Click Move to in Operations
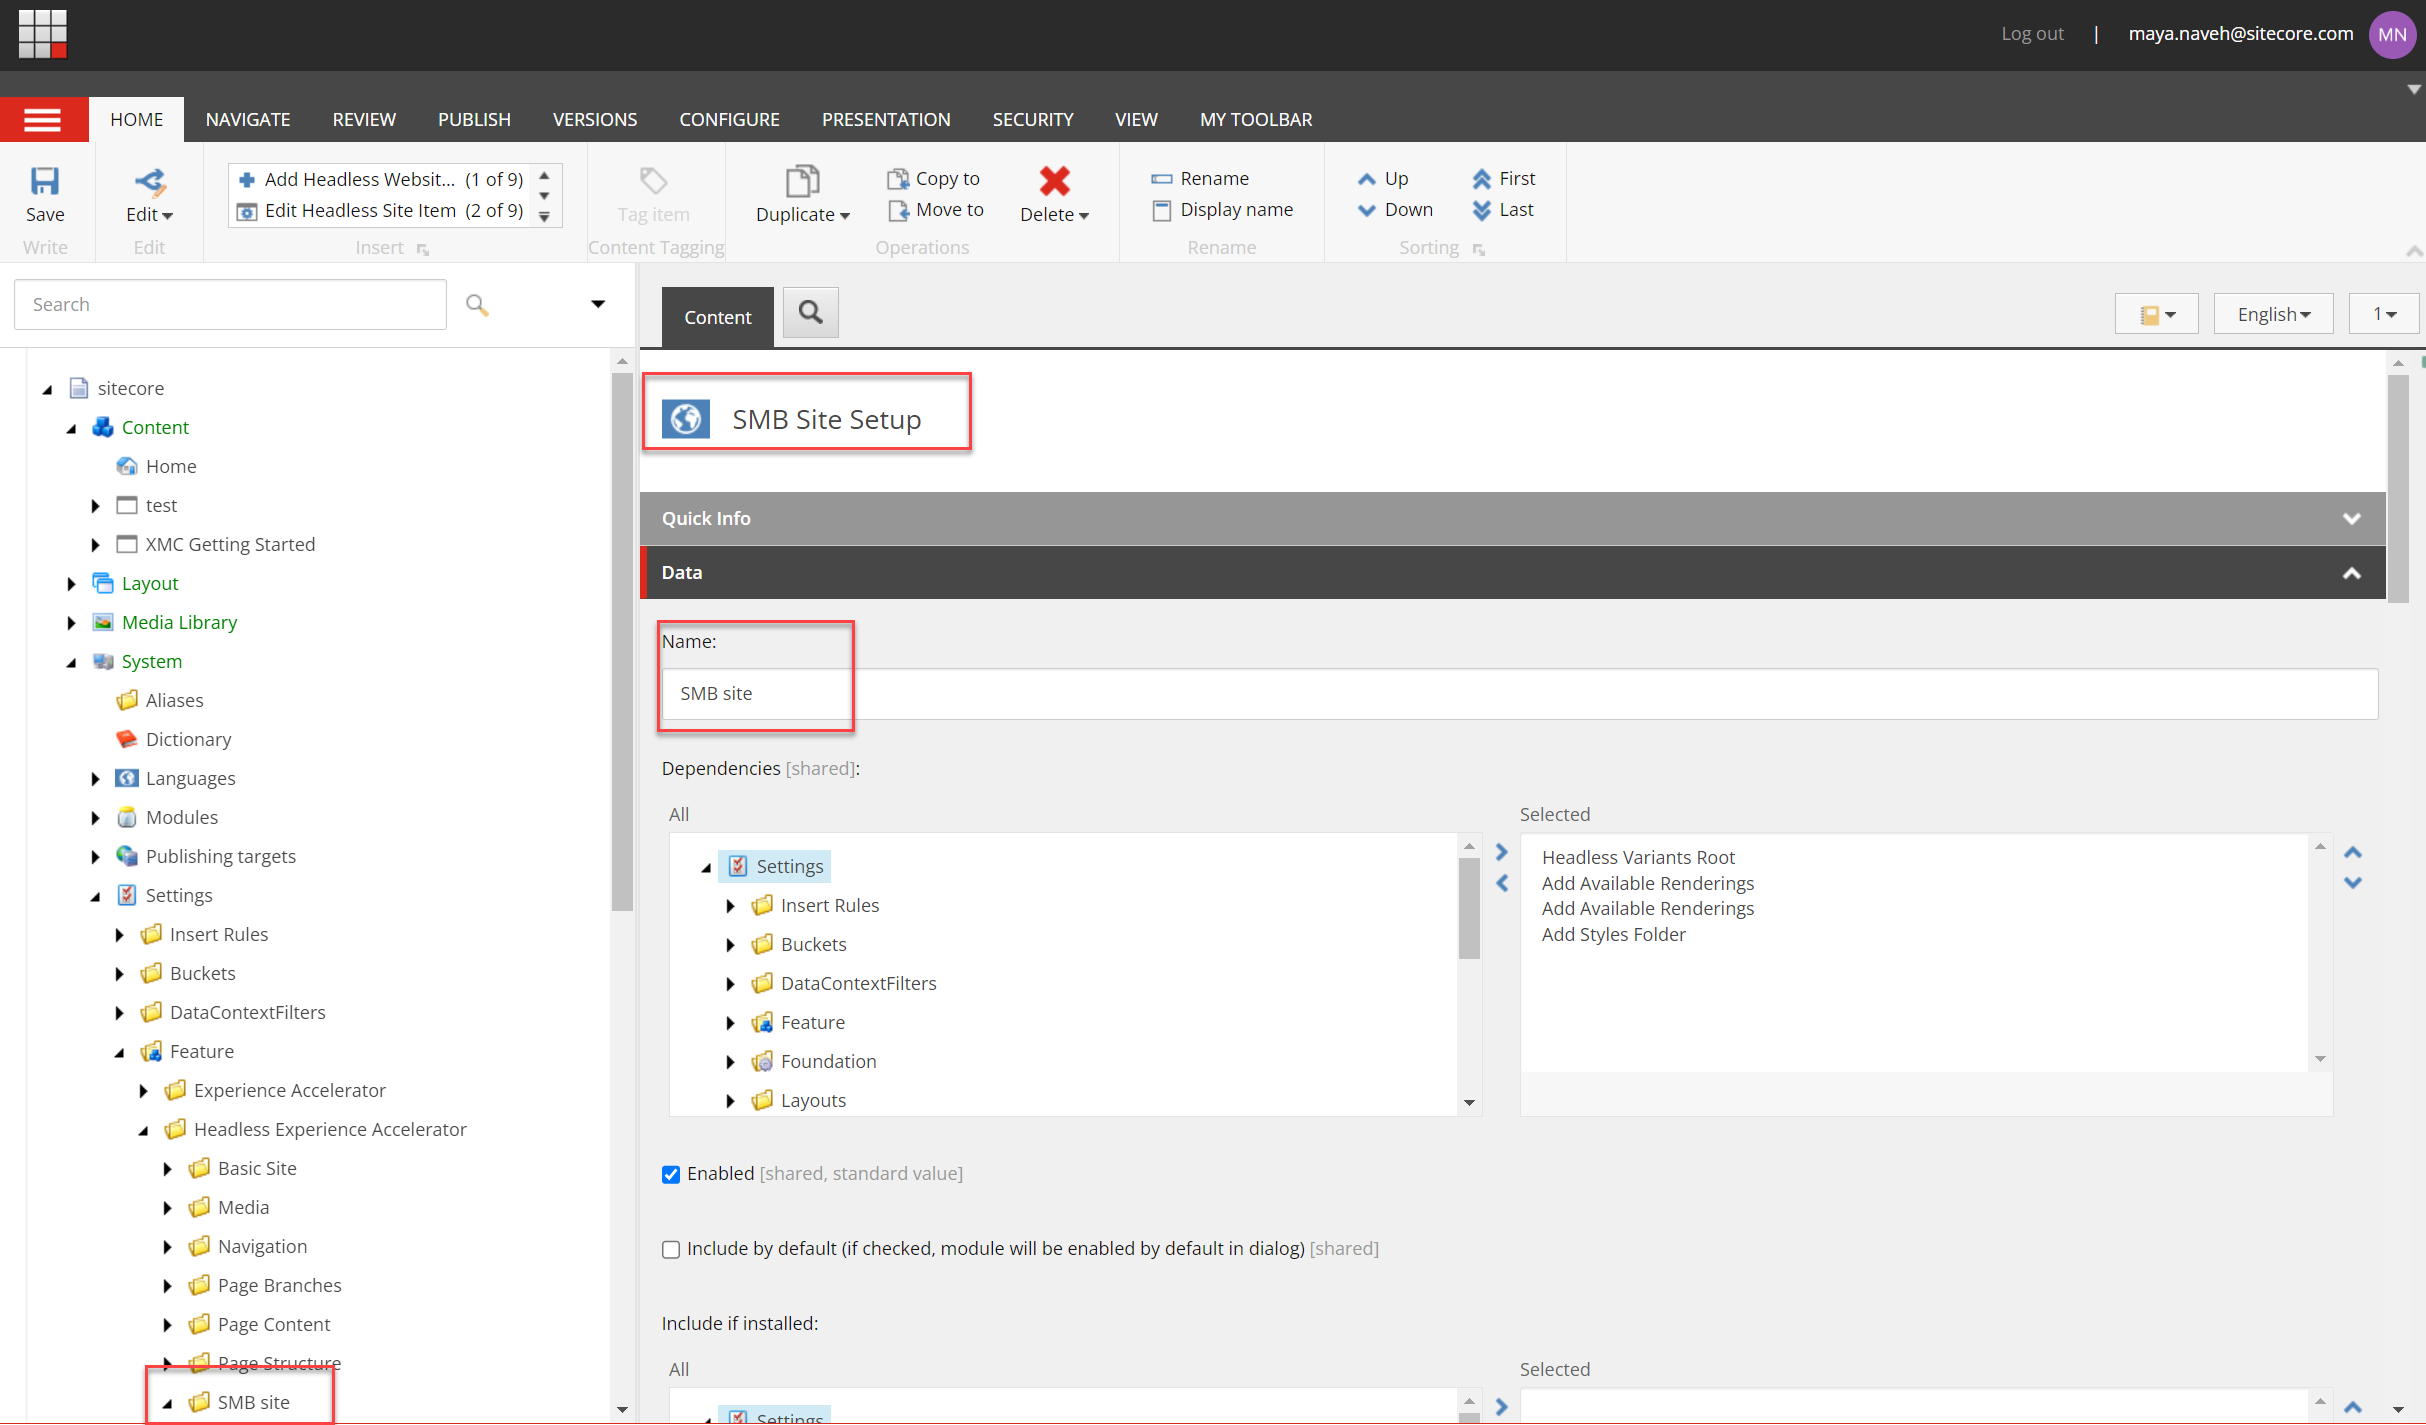The image size is (2426, 1425). 936,209
